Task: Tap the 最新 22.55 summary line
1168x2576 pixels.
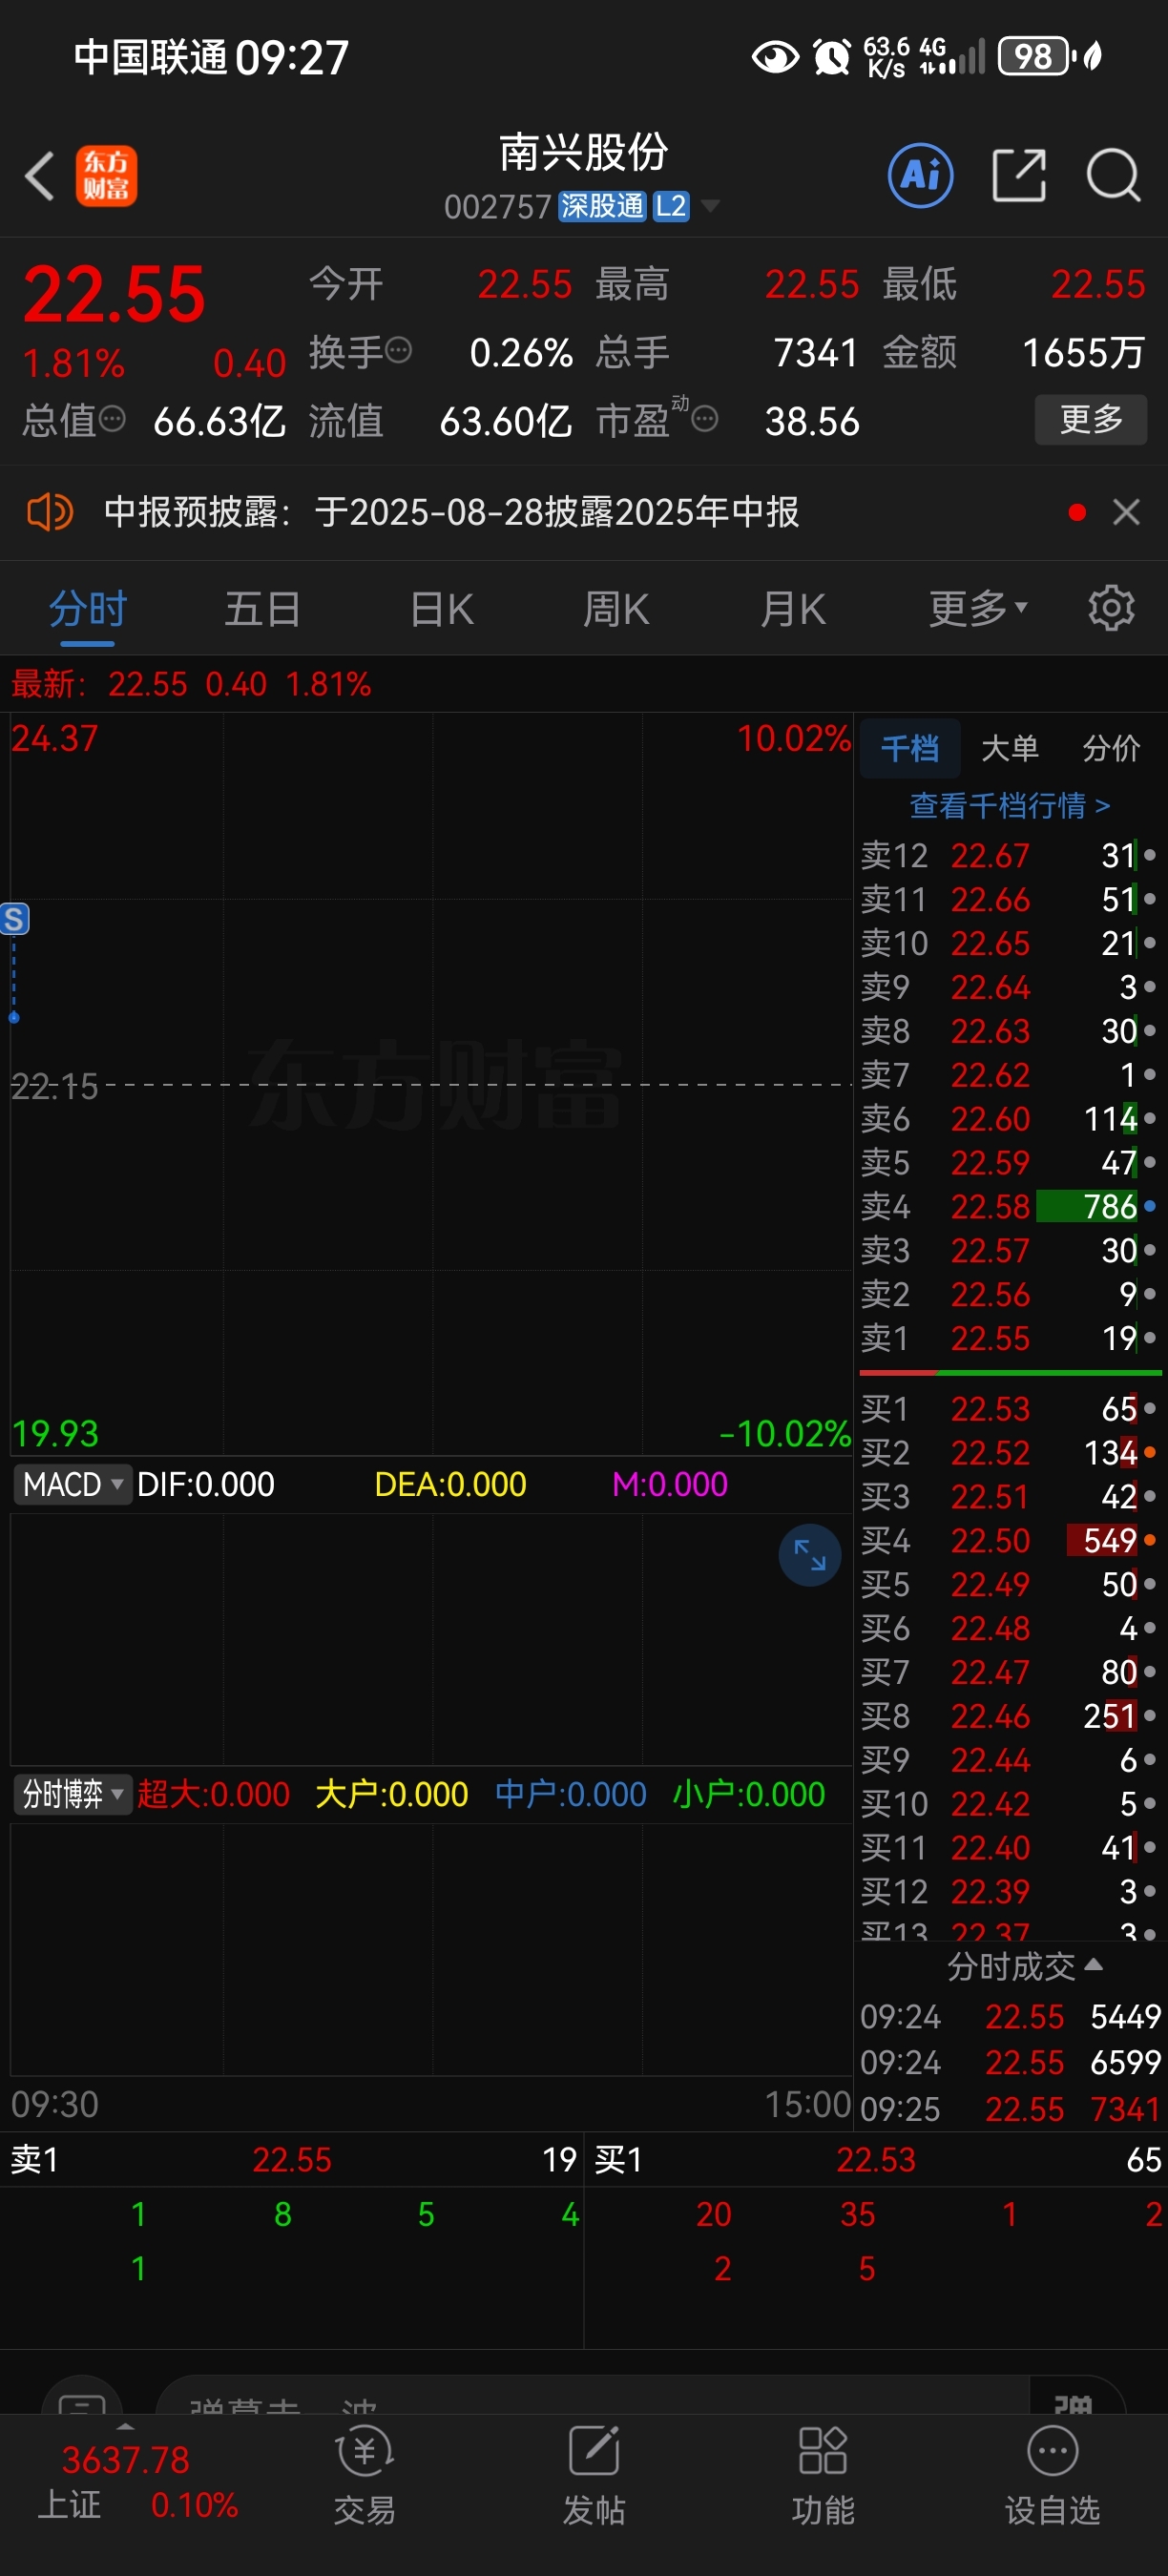Action: tap(191, 684)
